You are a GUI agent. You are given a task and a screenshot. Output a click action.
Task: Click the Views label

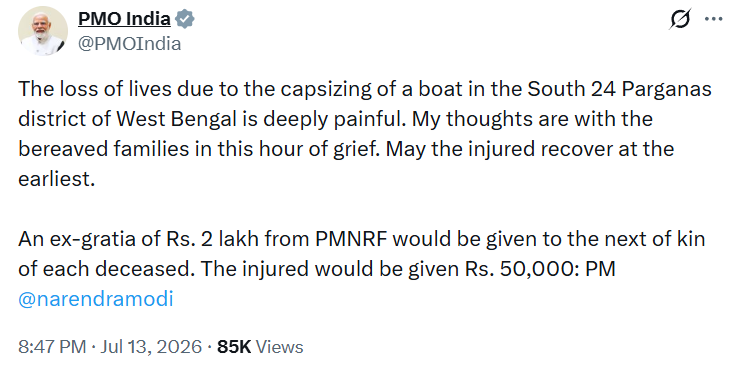pos(279,347)
